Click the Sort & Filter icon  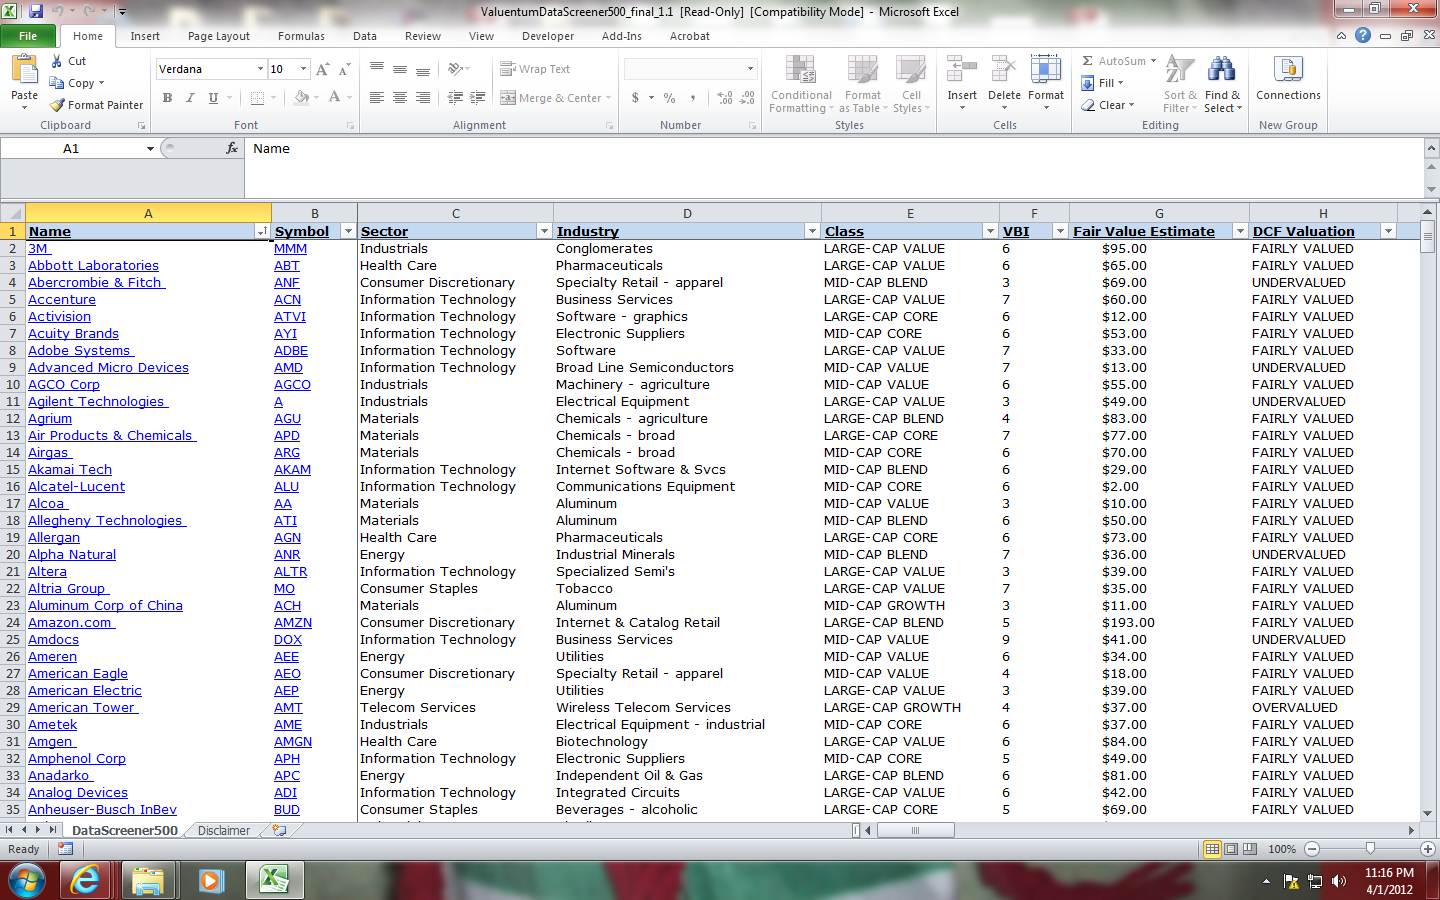coord(1180,71)
